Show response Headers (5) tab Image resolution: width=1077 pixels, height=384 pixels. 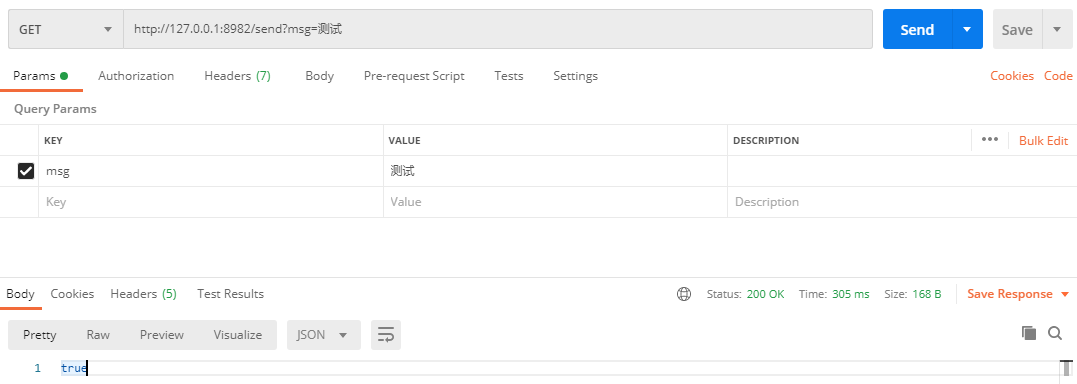(144, 294)
